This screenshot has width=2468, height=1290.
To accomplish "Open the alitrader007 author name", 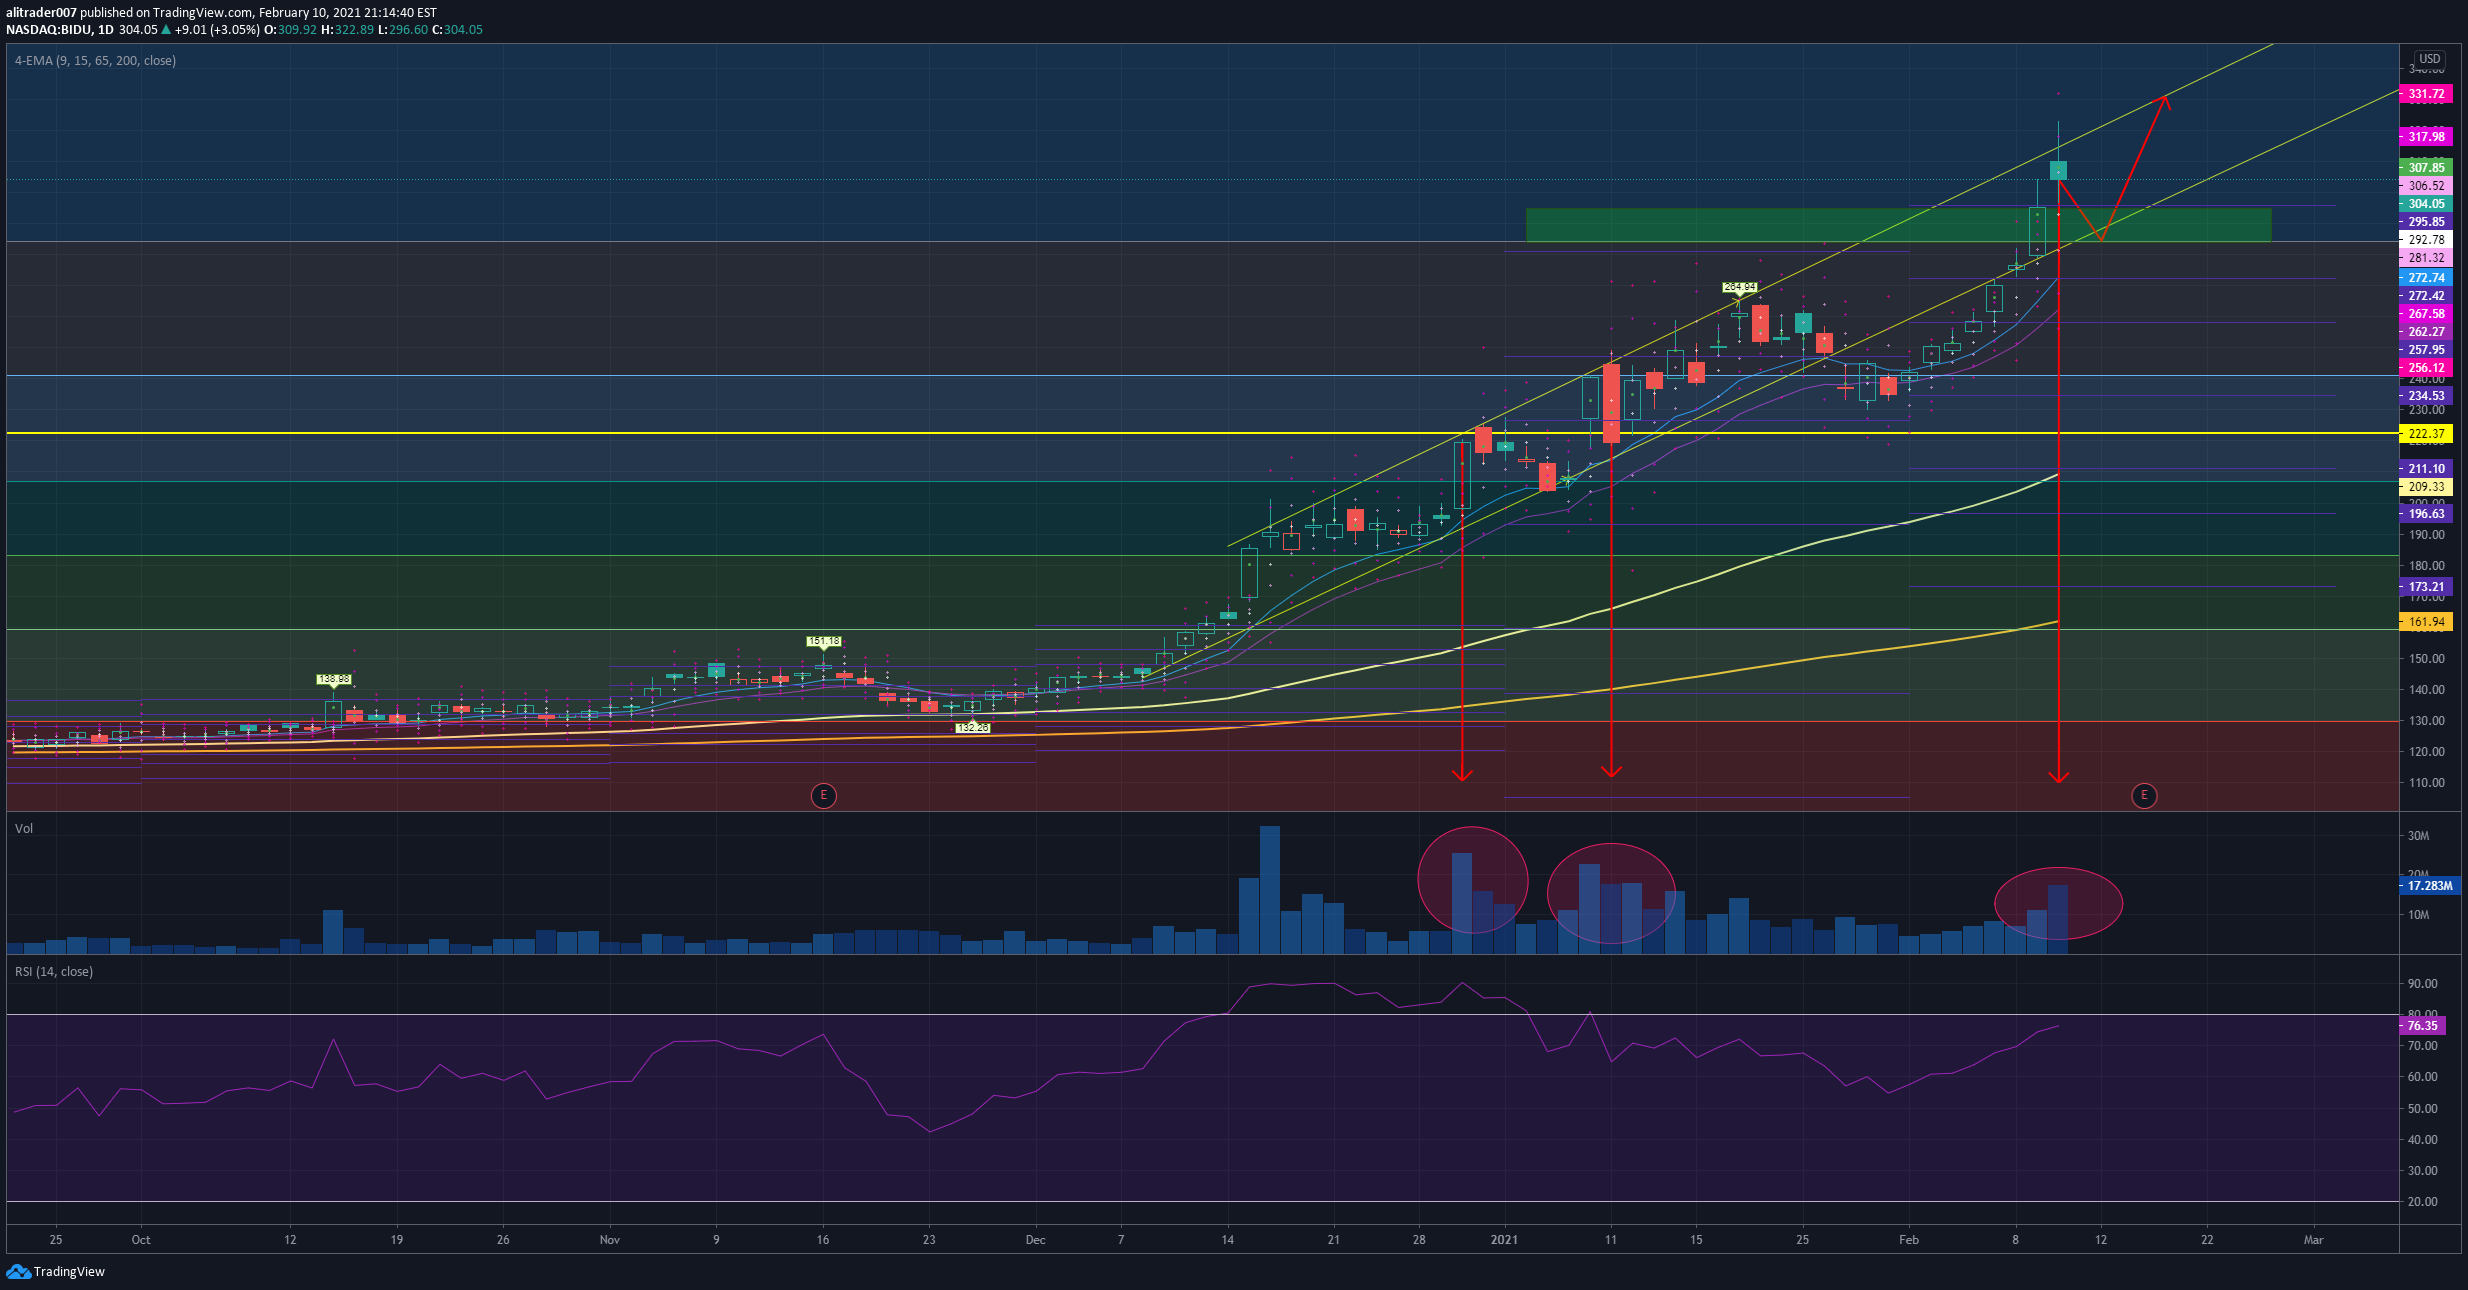I will (41, 13).
